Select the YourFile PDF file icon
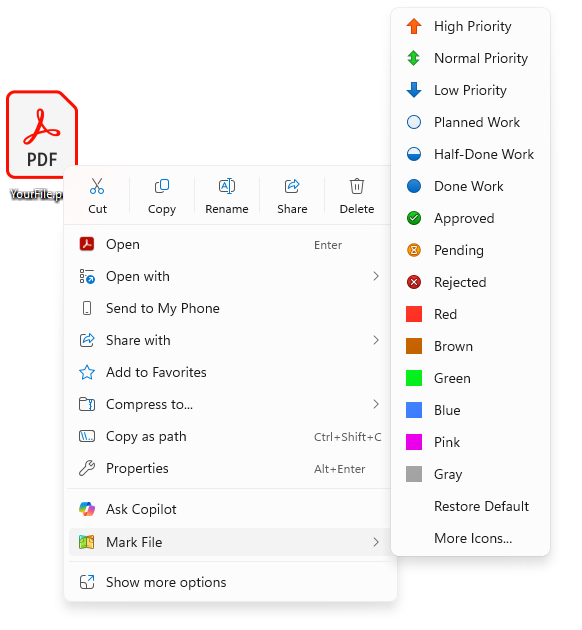The image size is (582, 630). click(x=42, y=135)
